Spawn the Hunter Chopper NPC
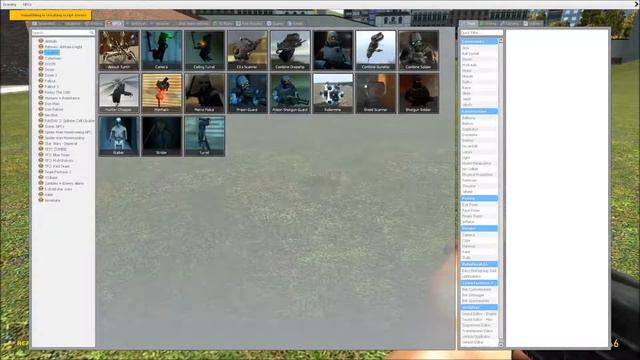This screenshot has height=360, width=640. (x=119, y=93)
